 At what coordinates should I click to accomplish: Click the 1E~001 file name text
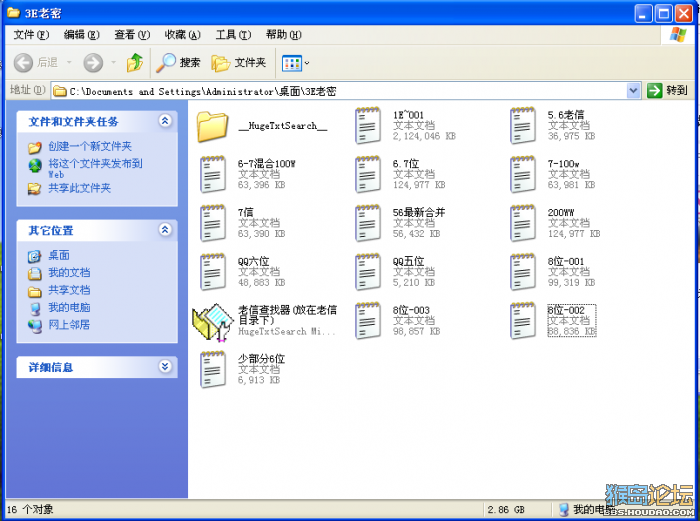click(x=408, y=115)
